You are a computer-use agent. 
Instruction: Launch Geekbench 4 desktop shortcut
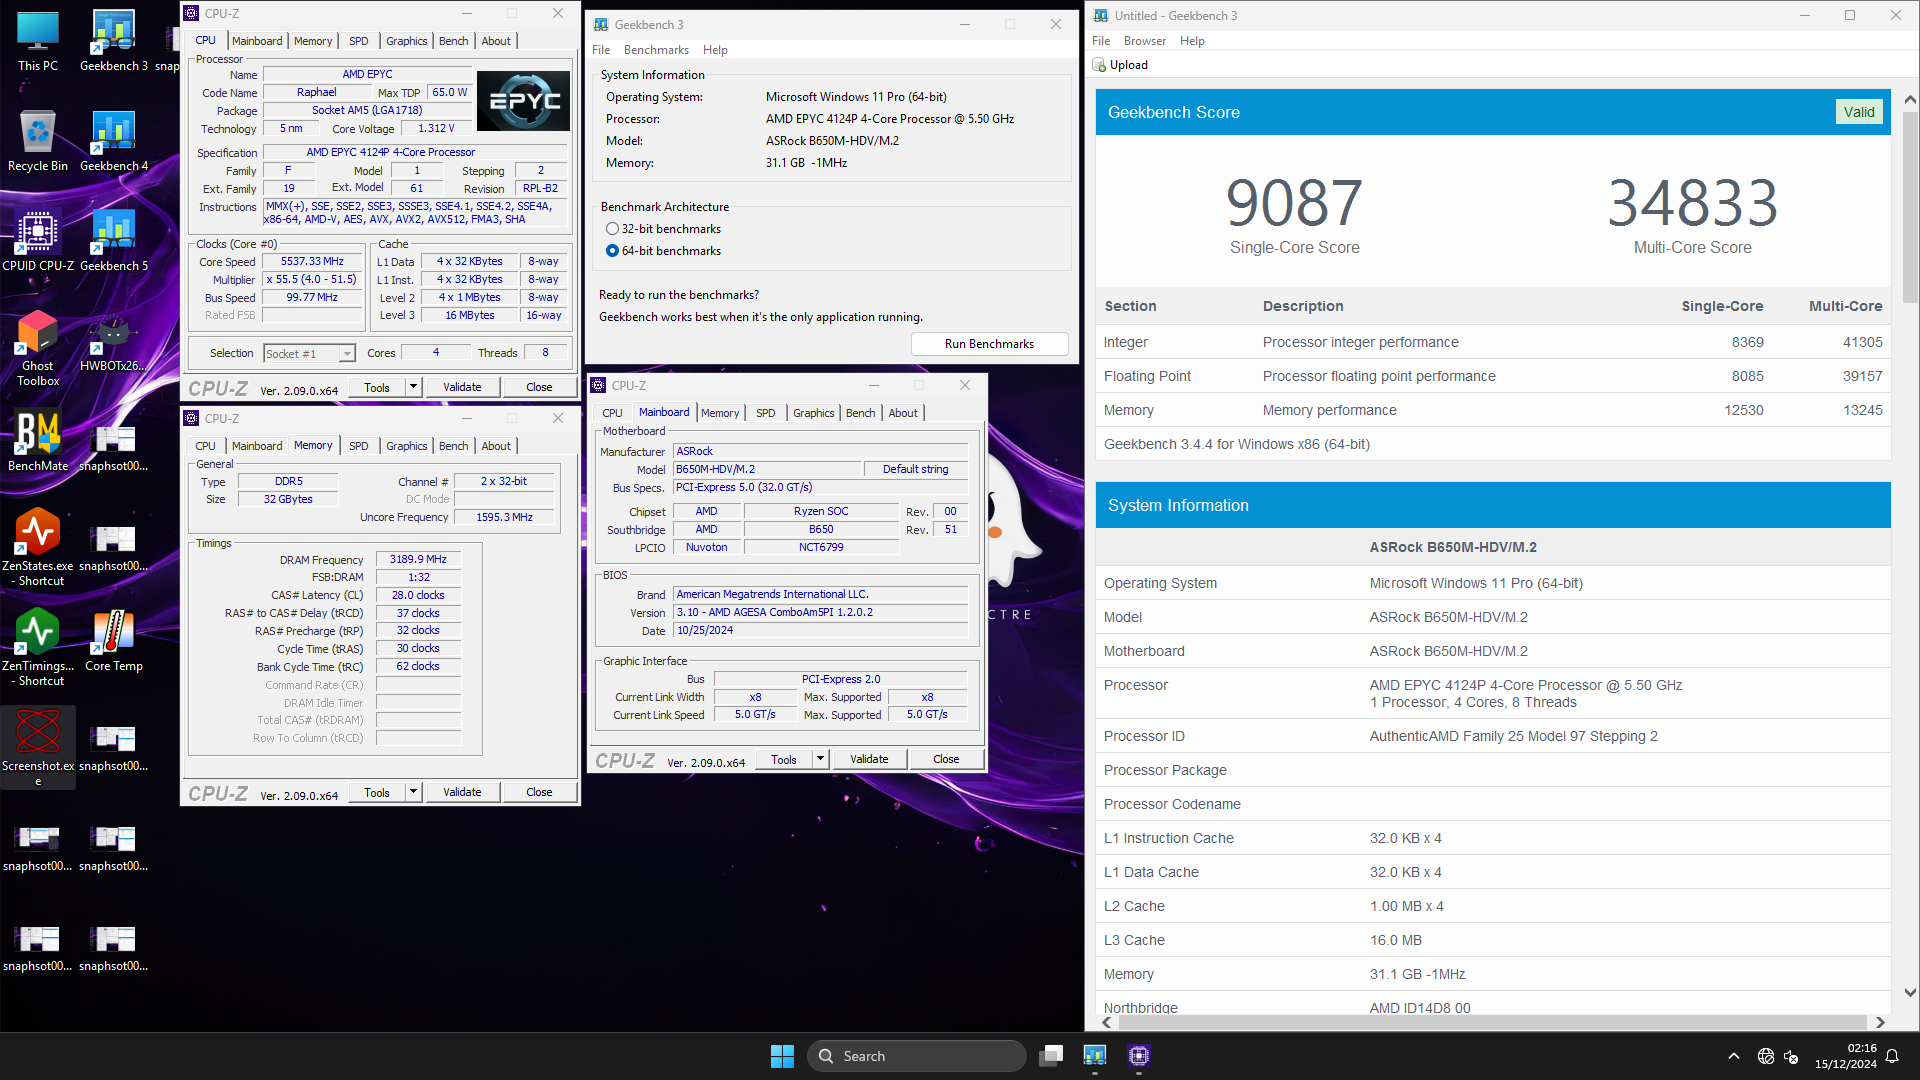click(x=114, y=142)
